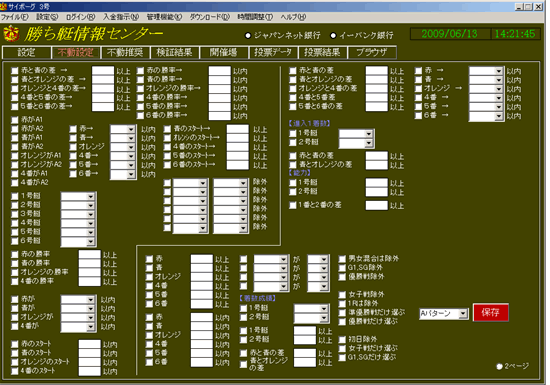Image resolution: width=550 pixels, height=385 pixels.
Task: Select the 2ページ radio button
Action: [x=499, y=366]
